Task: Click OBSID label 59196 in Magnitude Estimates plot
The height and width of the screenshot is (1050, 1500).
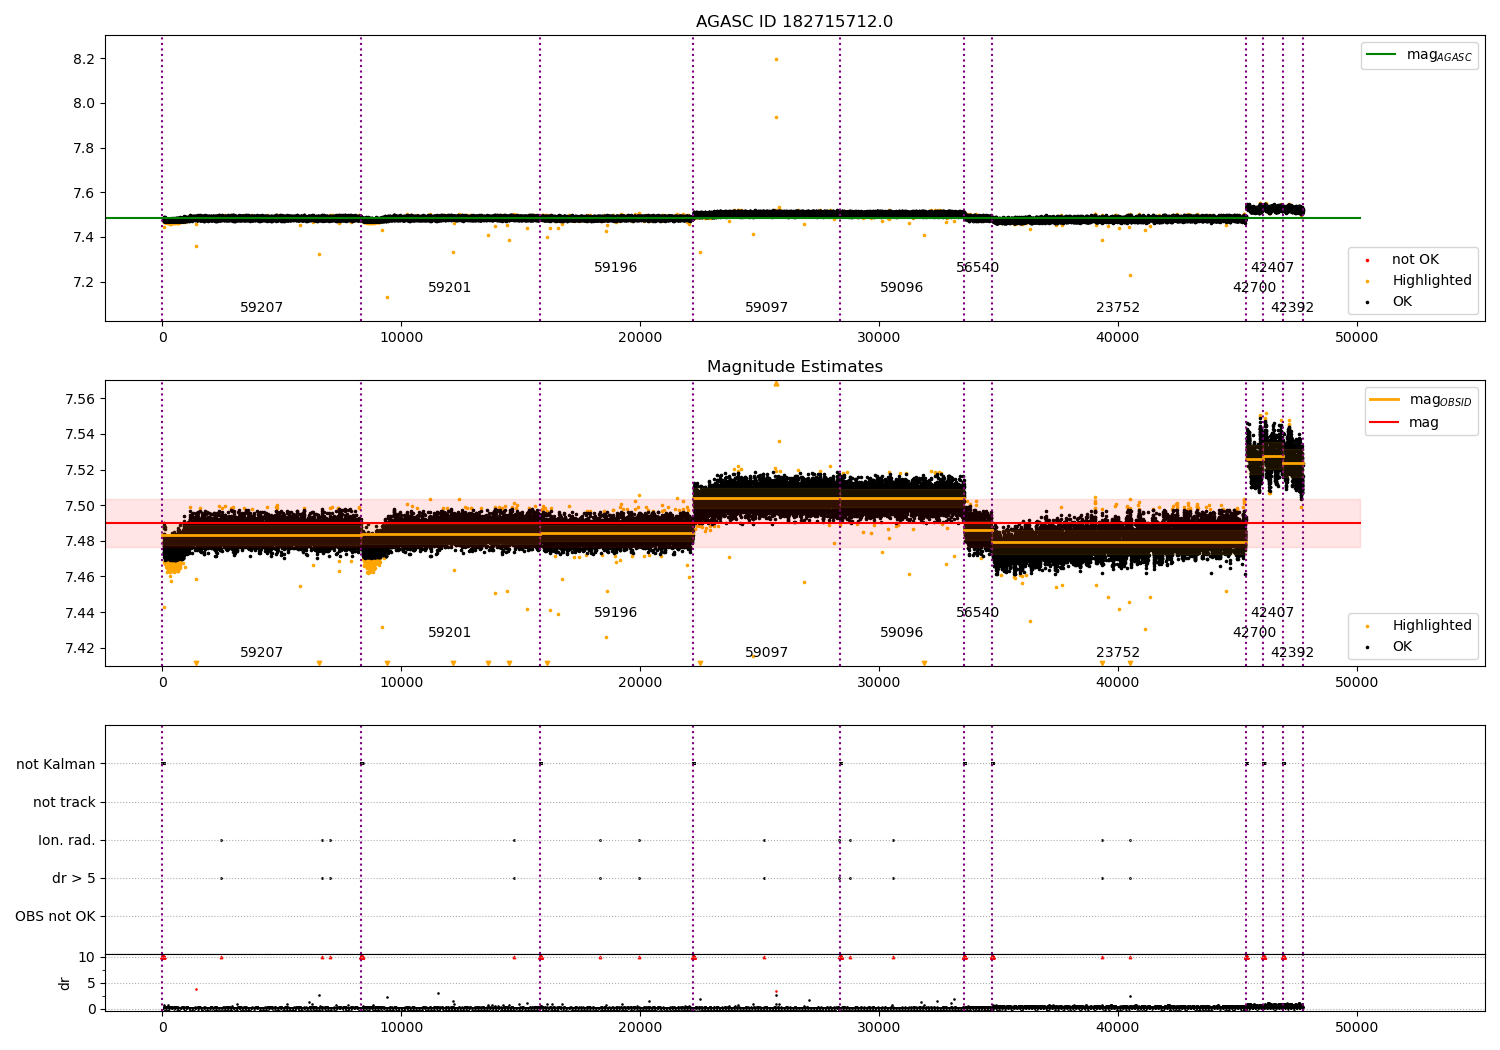Action: click(616, 613)
